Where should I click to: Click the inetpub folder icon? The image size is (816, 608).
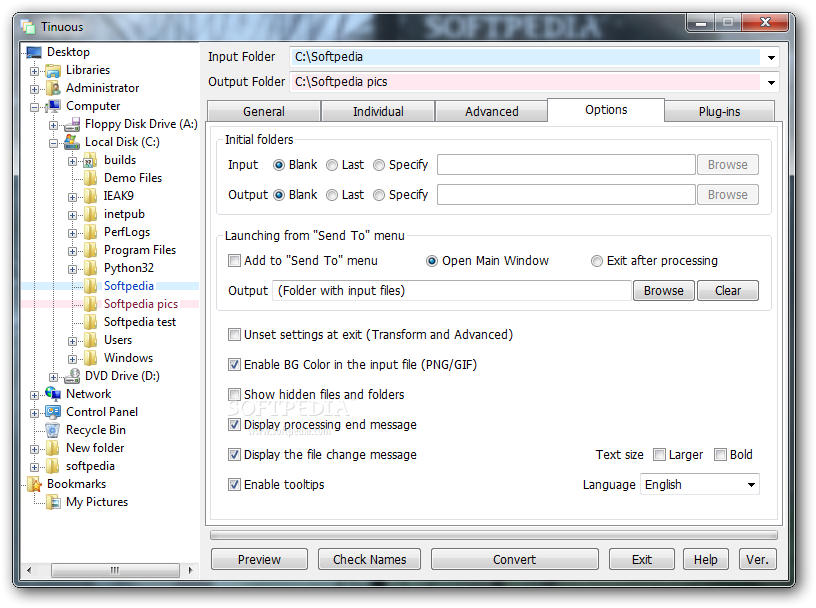[x=91, y=214]
